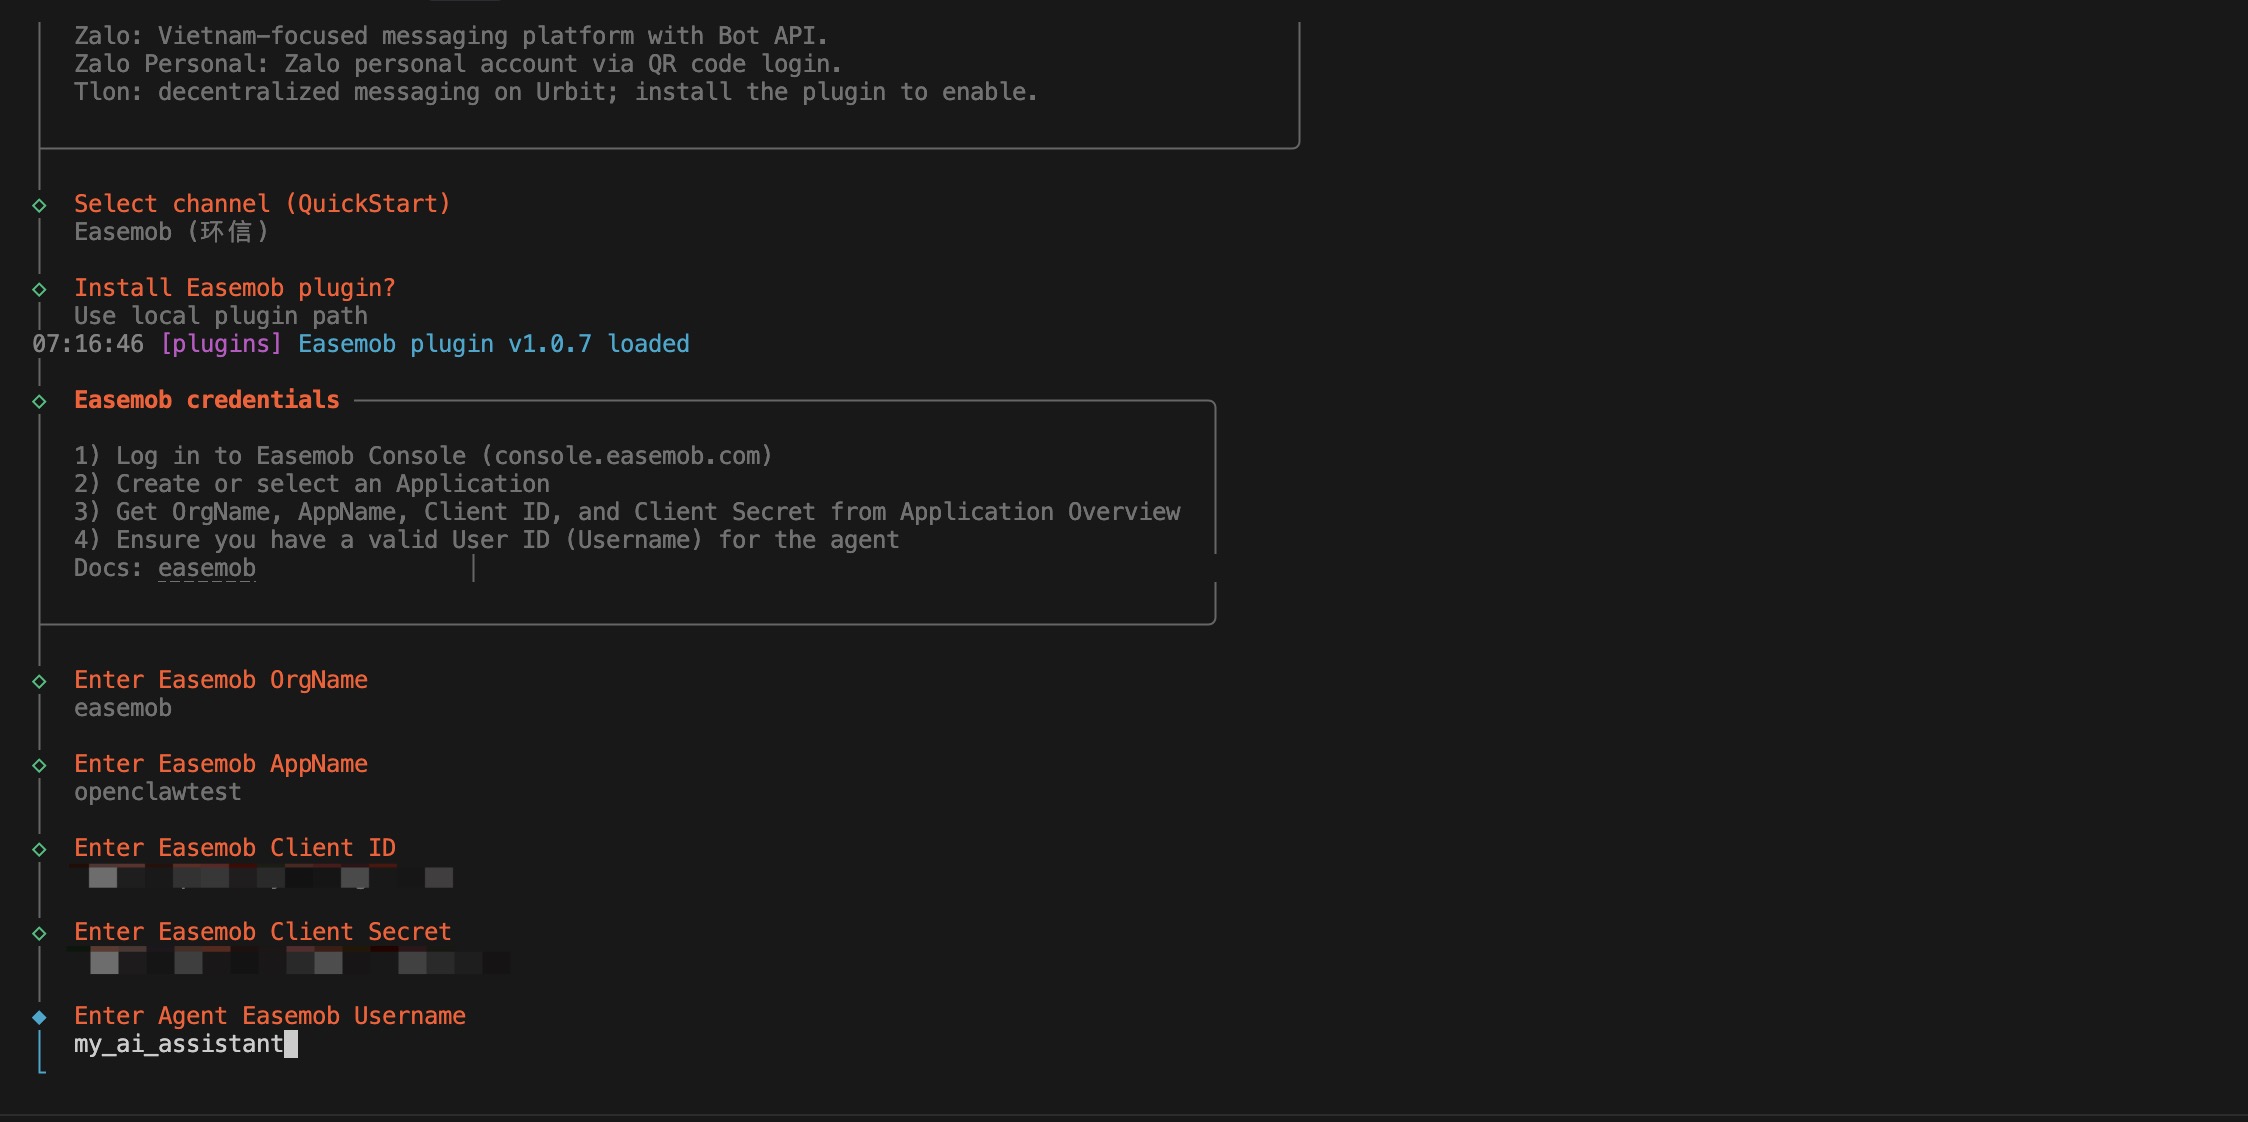Open the easemob Docs link
The image size is (2248, 1122).
[206, 568]
